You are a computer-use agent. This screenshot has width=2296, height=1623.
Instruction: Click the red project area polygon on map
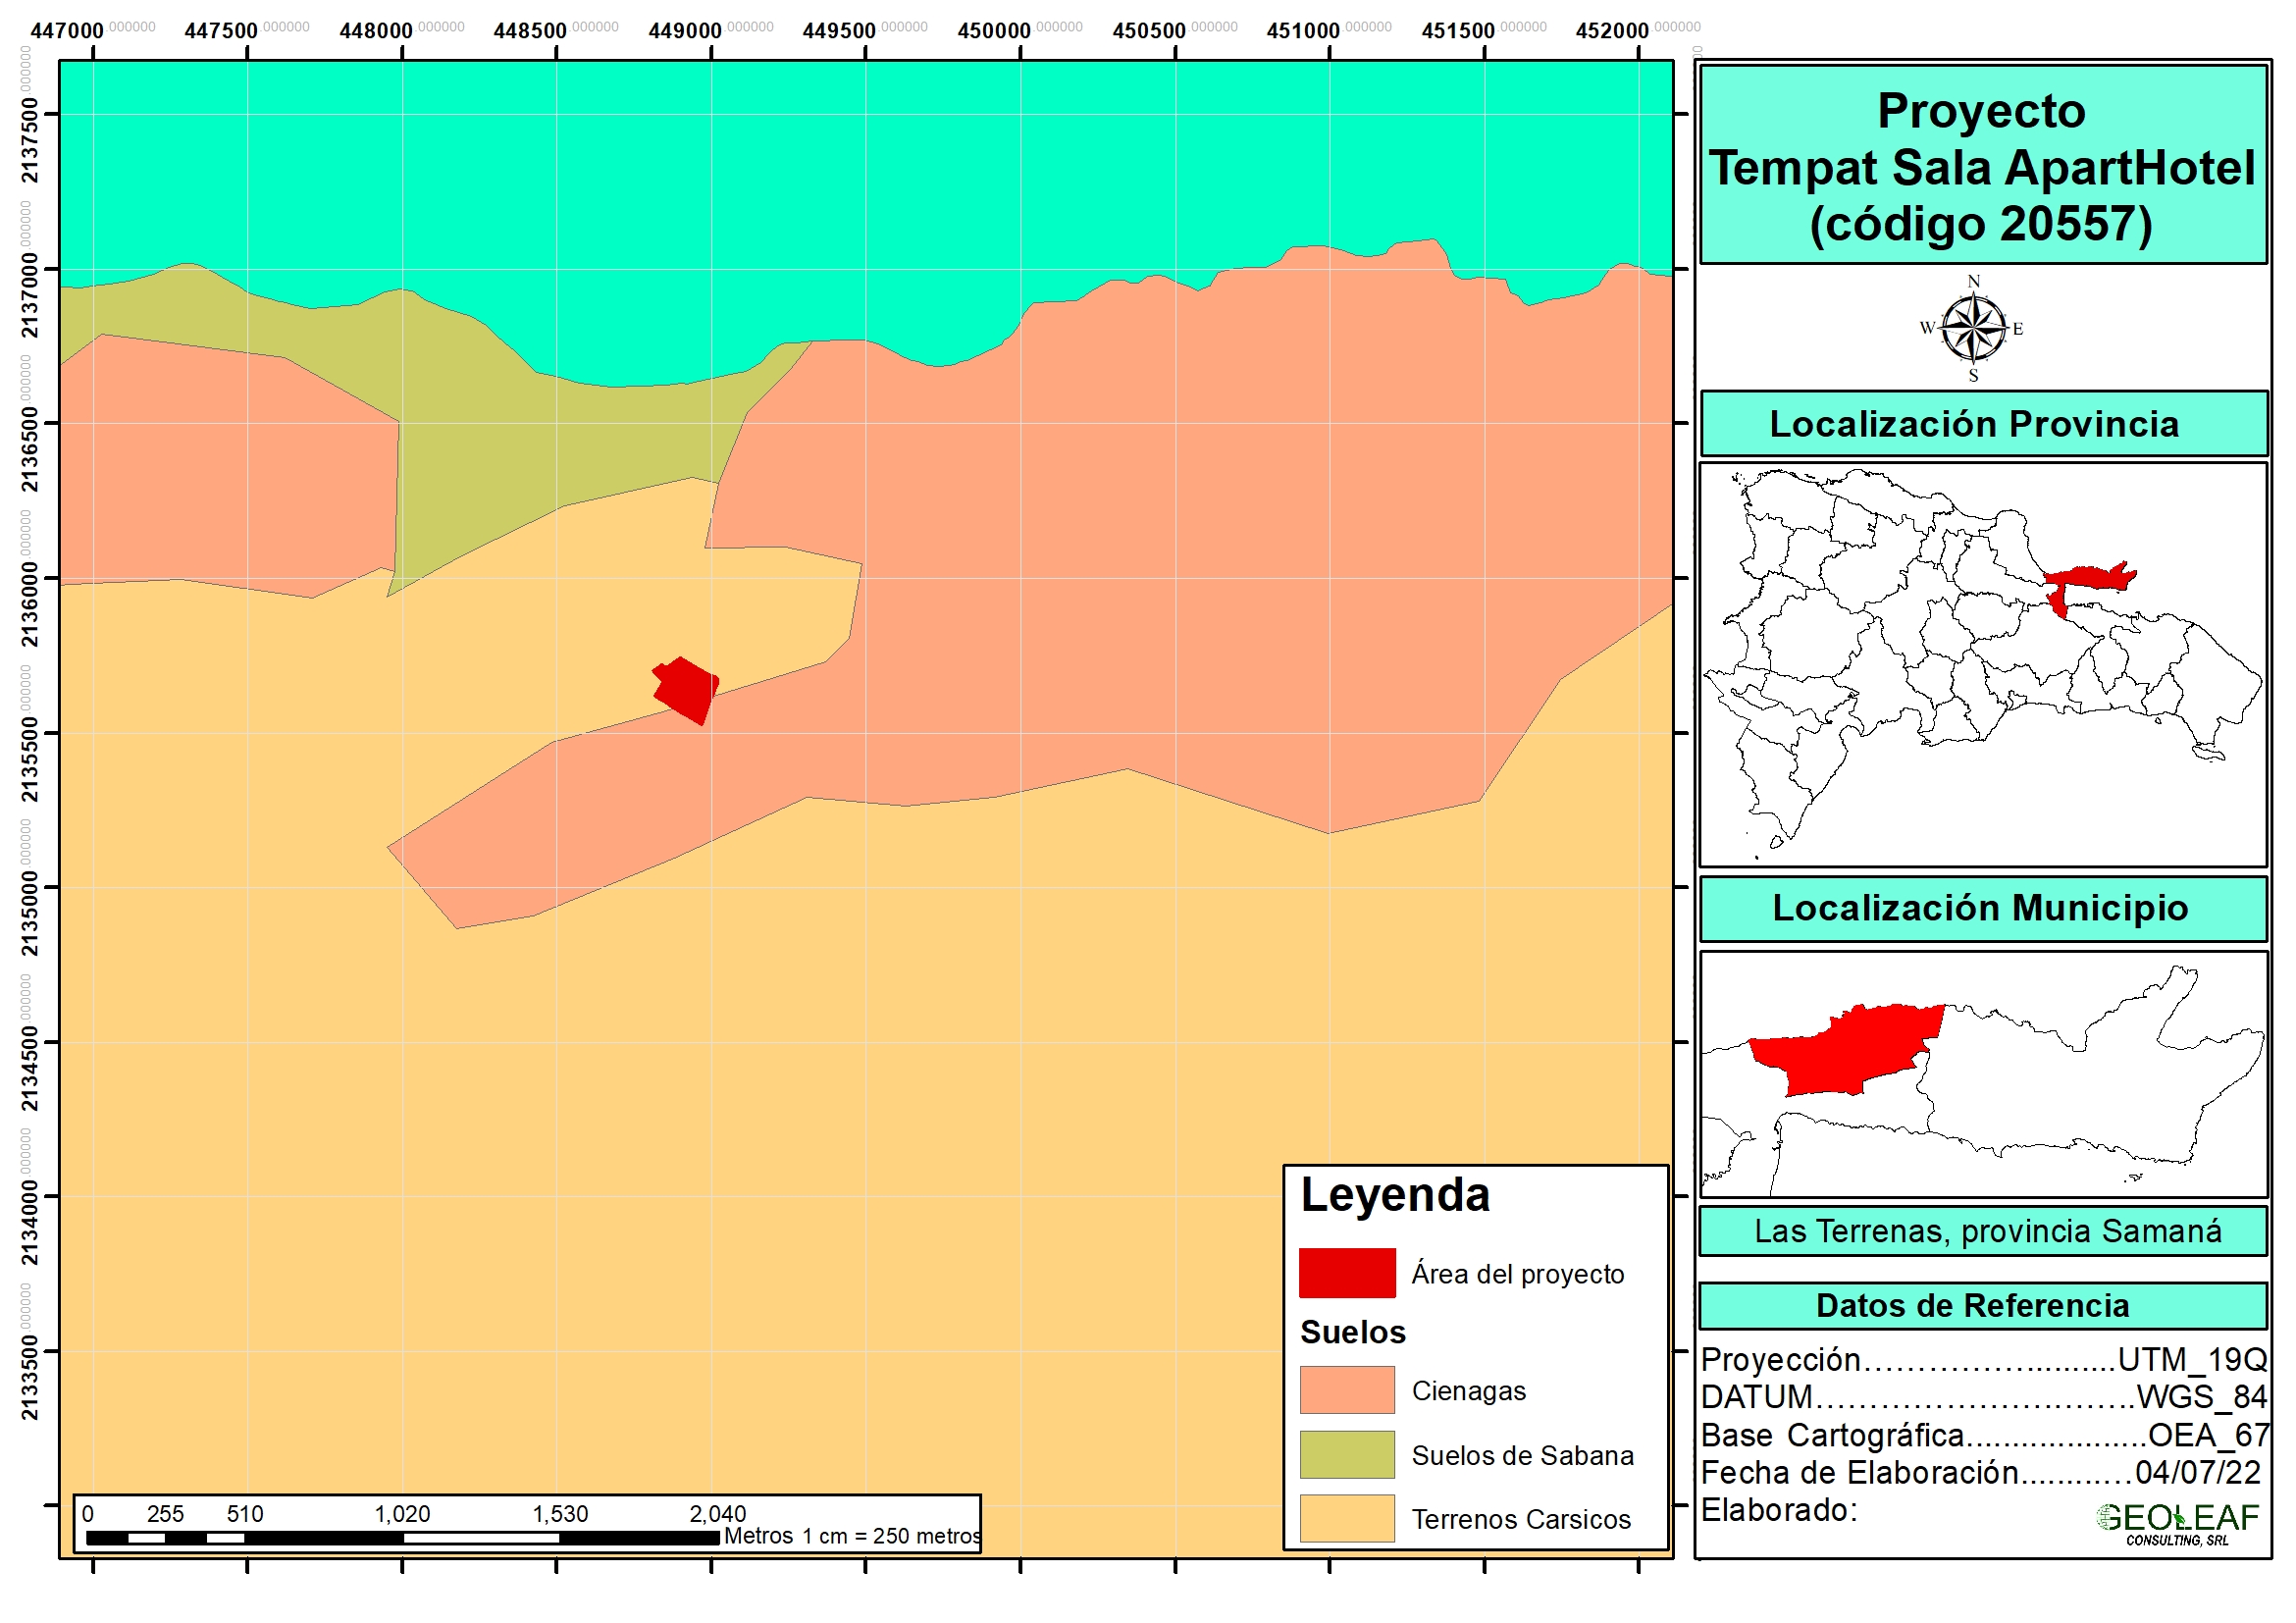[x=685, y=689]
